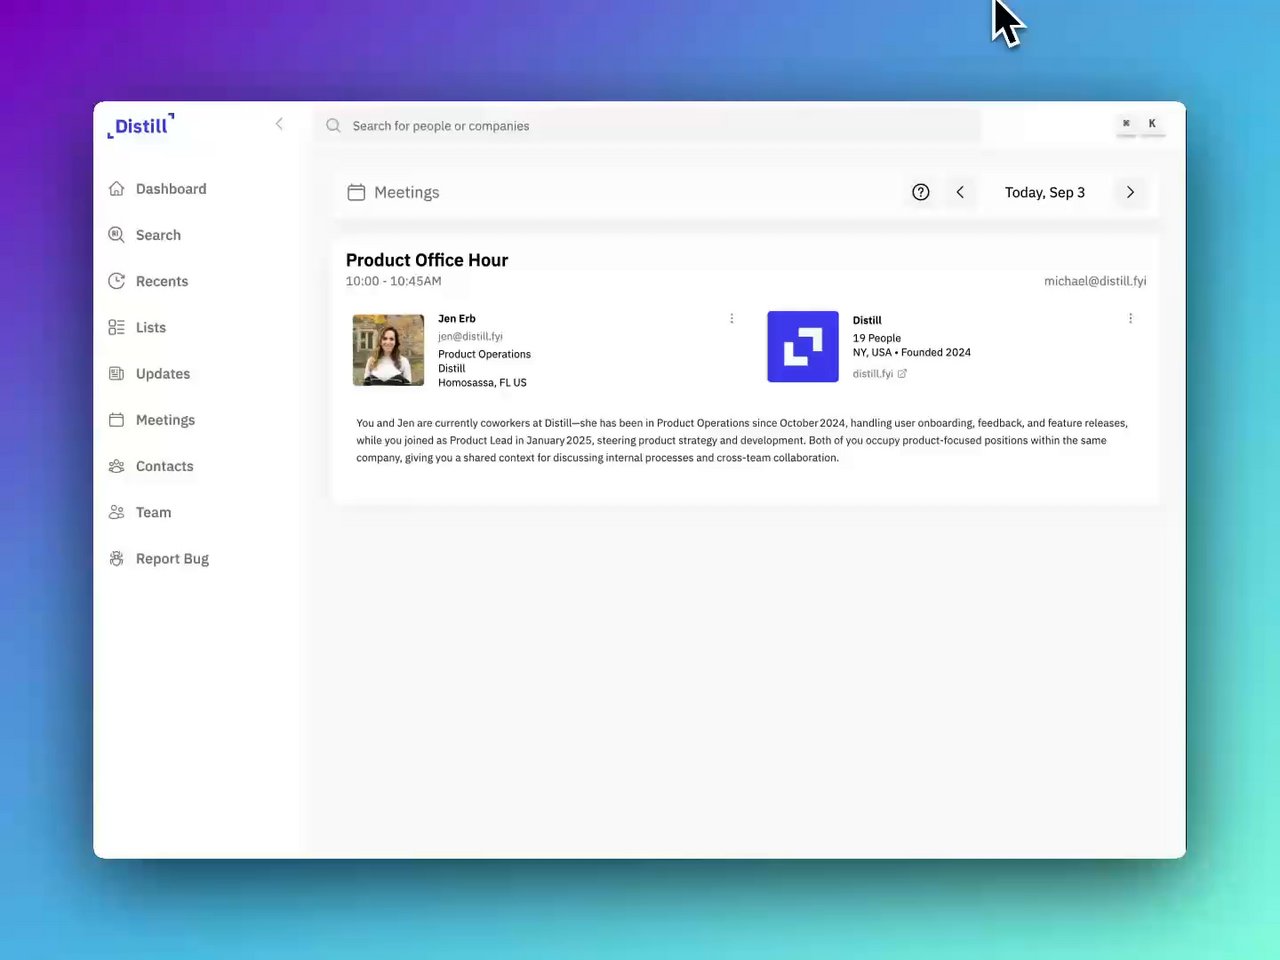Screen dimensions: 1280x960
Task: Open the Distill company logo thumbnail
Action: (803, 347)
